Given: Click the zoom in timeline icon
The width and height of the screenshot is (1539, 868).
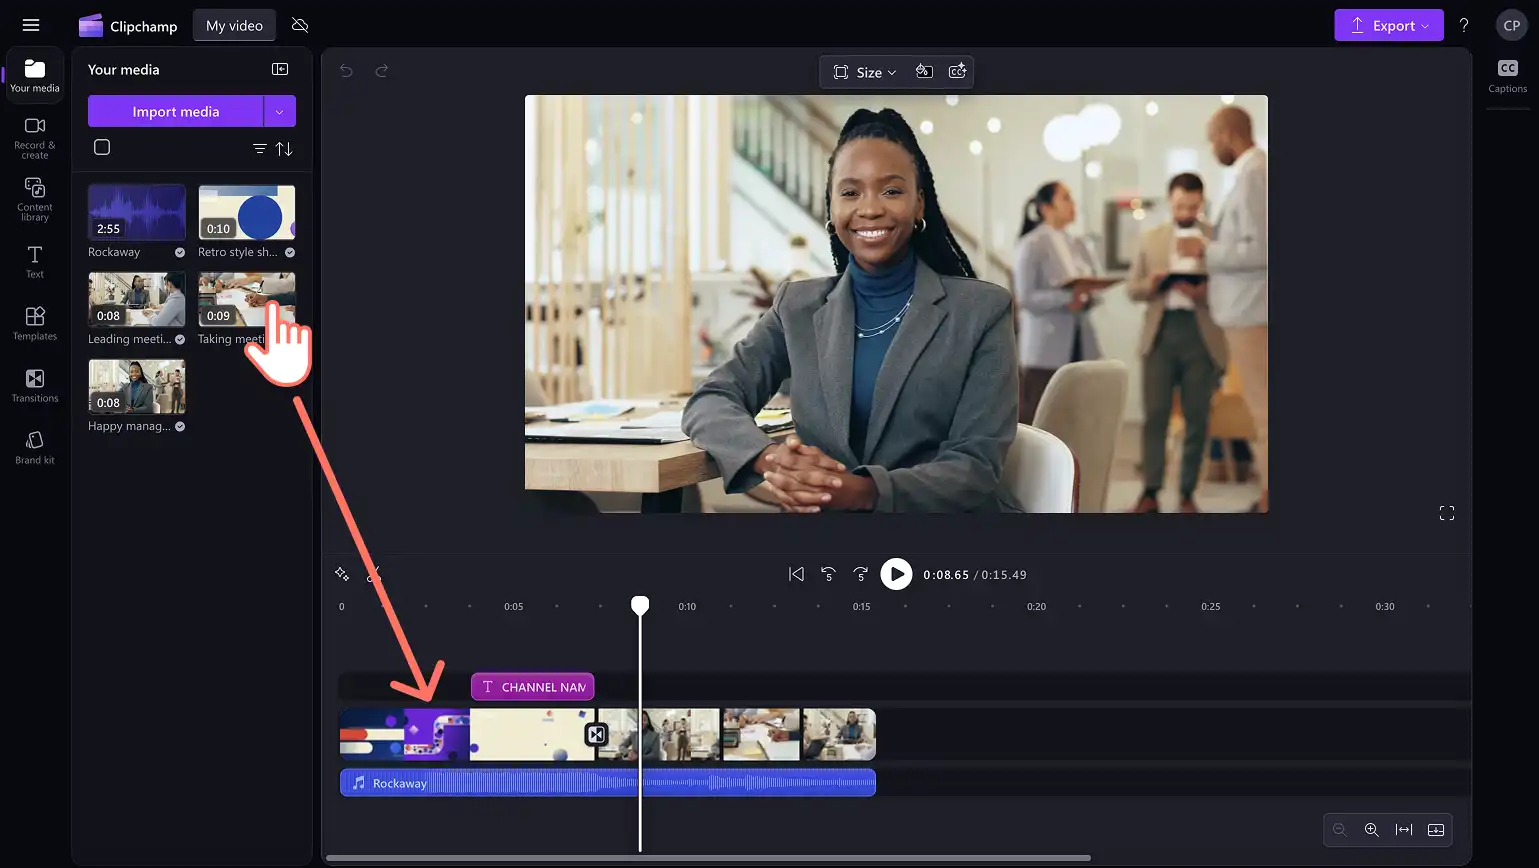Looking at the screenshot, I should (1372, 830).
